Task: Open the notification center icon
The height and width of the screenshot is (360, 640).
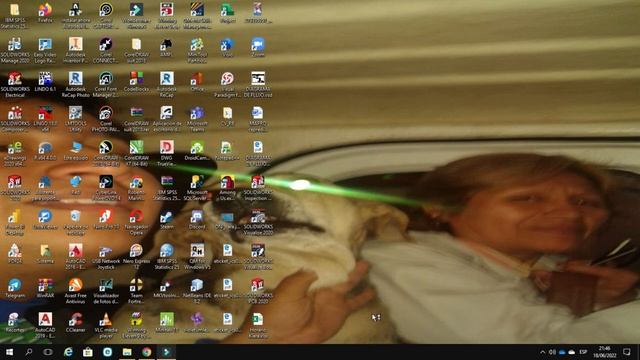Action: click(627, 352)
